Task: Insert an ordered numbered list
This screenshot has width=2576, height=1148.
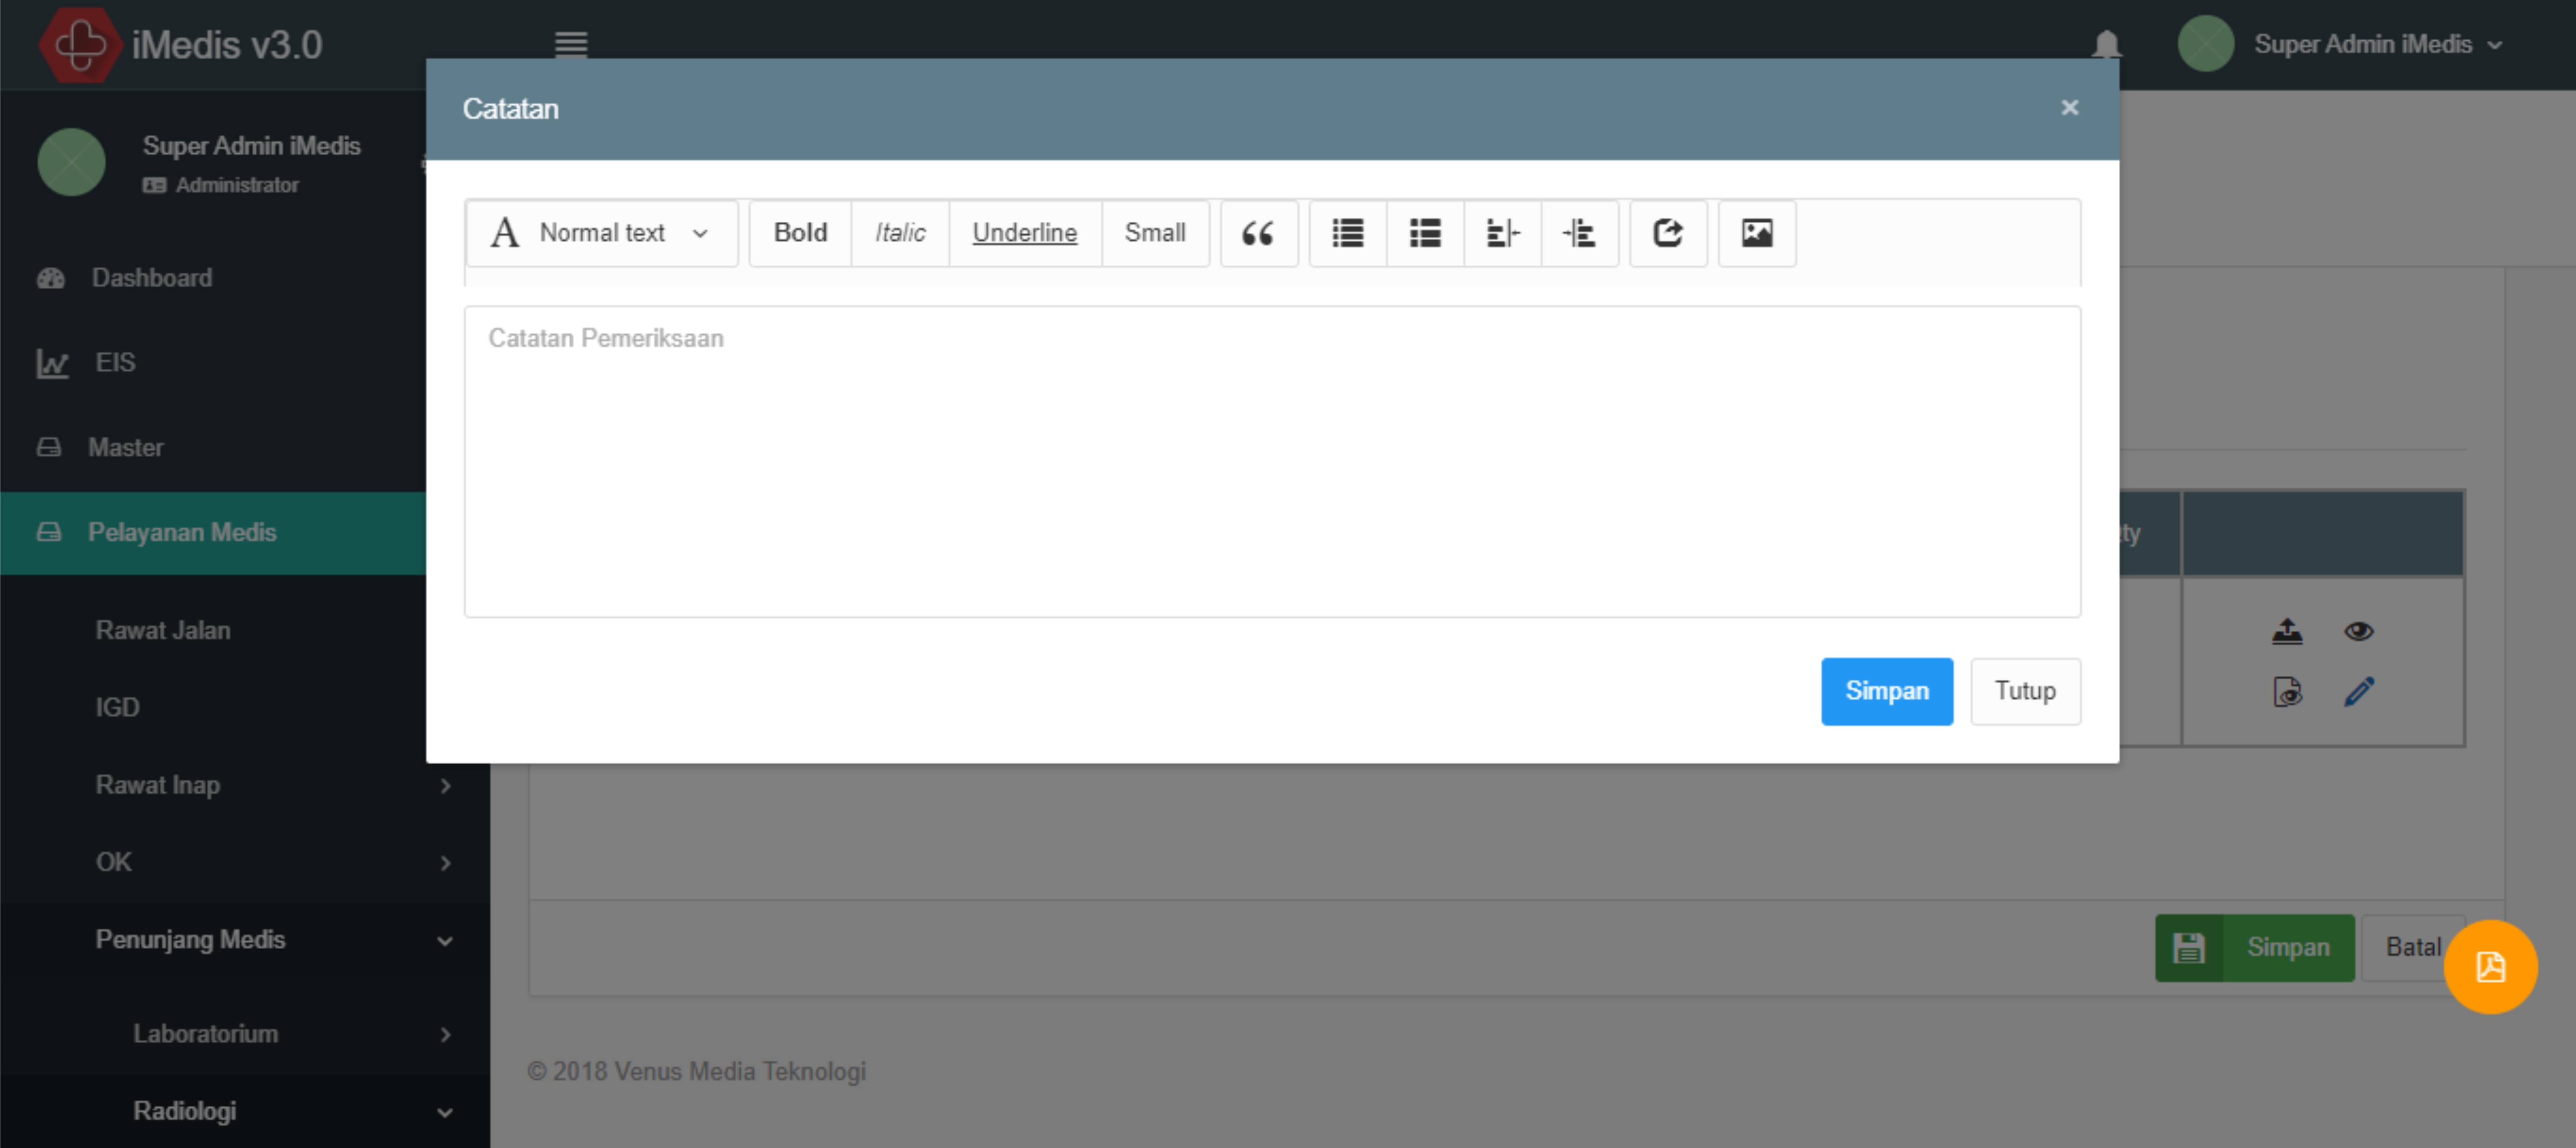Action: pos(1424,233)
